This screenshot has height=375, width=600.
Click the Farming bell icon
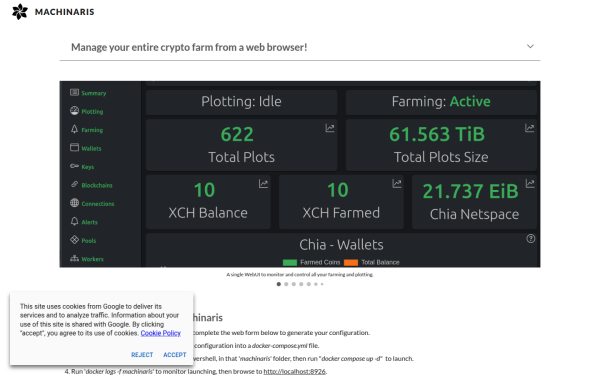pyautogui.click(x=74, y=129)
